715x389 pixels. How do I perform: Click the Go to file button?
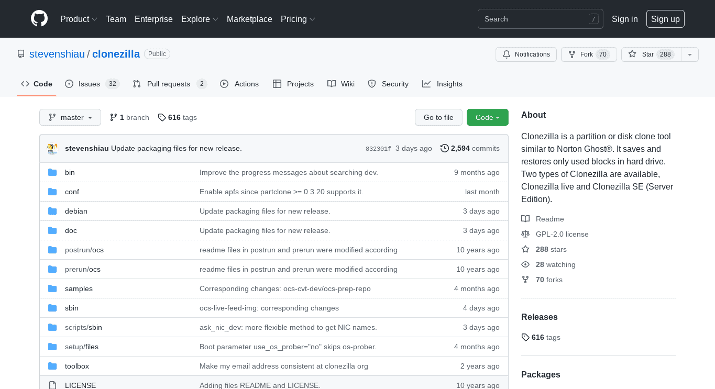(438, 117)
